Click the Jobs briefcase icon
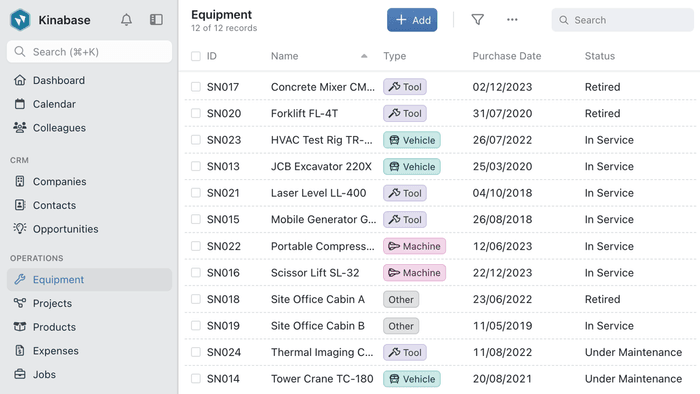700x394 pixels. (20, 374)
